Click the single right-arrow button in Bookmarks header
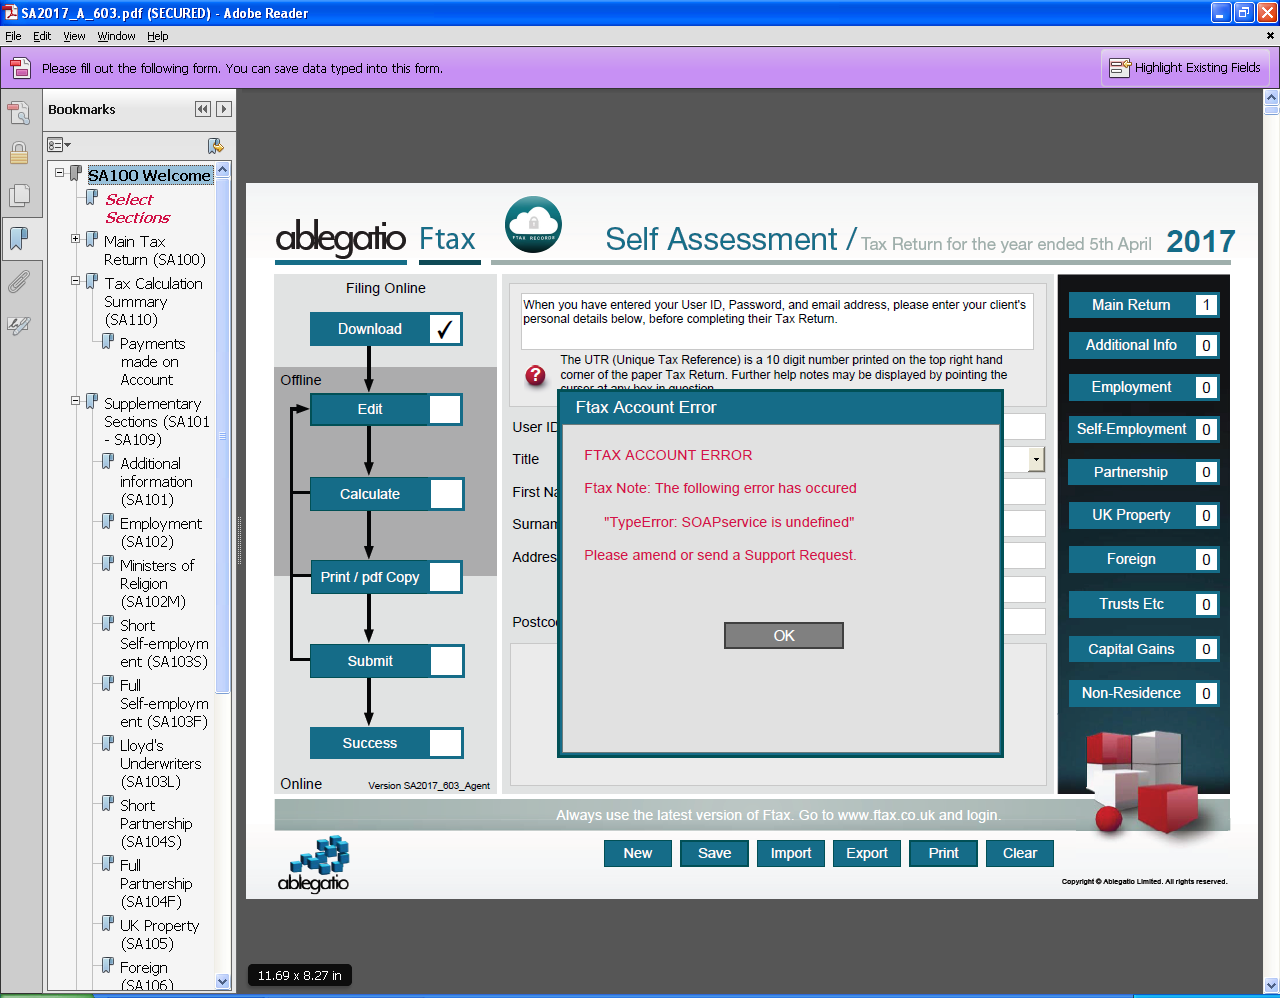The height and width of the screenshot is (998, 1280). click(x=224, y=109)
